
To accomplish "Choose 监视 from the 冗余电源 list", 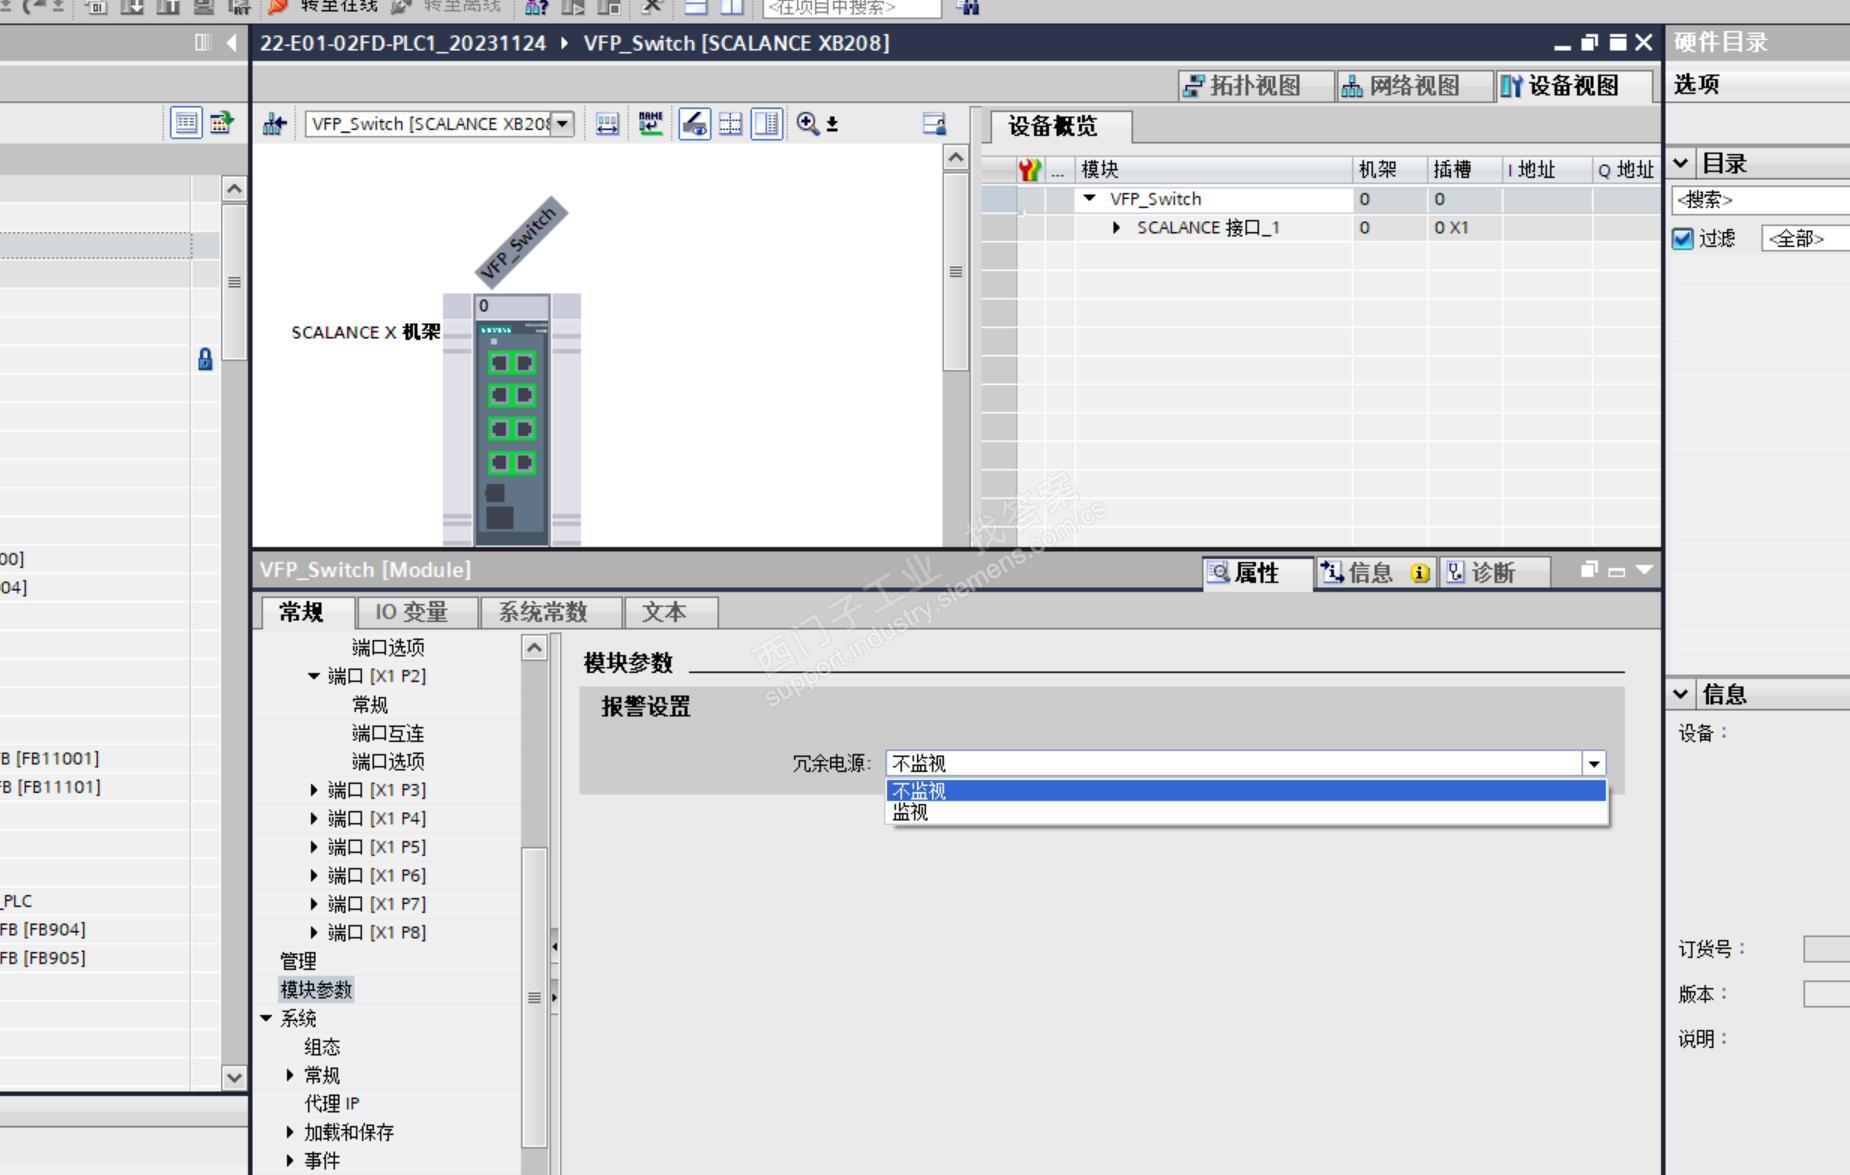I will point(1247,813).
